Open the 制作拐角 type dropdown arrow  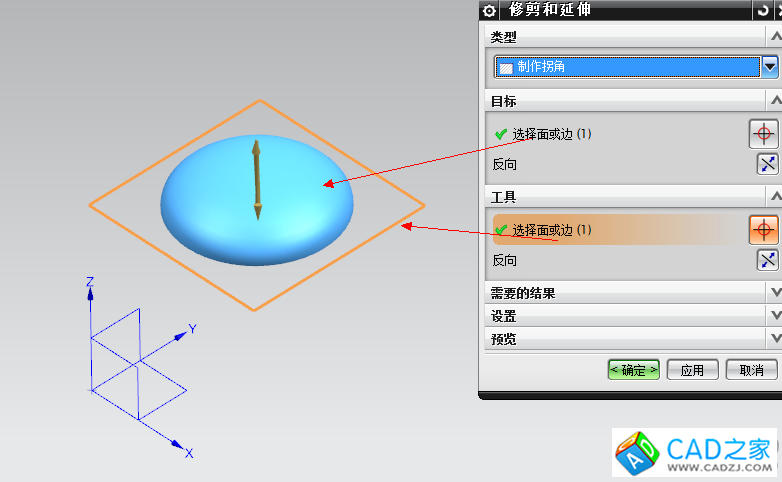770,67
